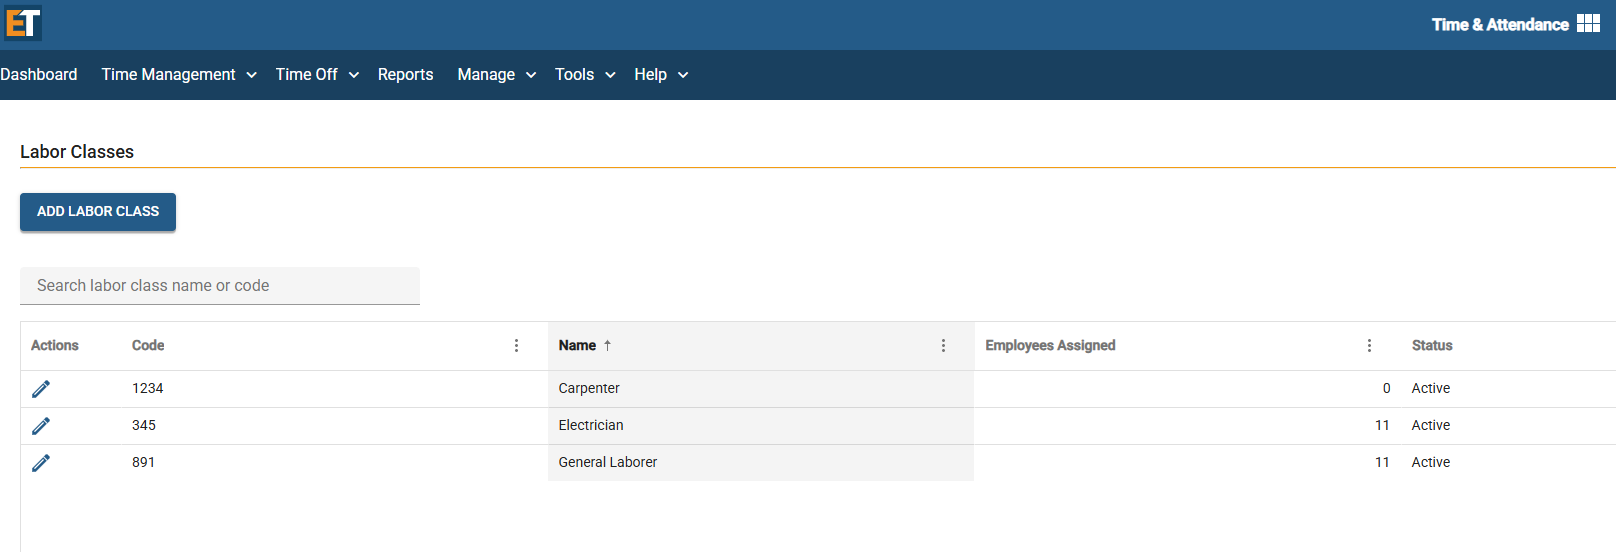Image resolution: width=1616 pixels, height=552 pixels.
Task: Click Active status for Electrician
Action: (1431, 425)
